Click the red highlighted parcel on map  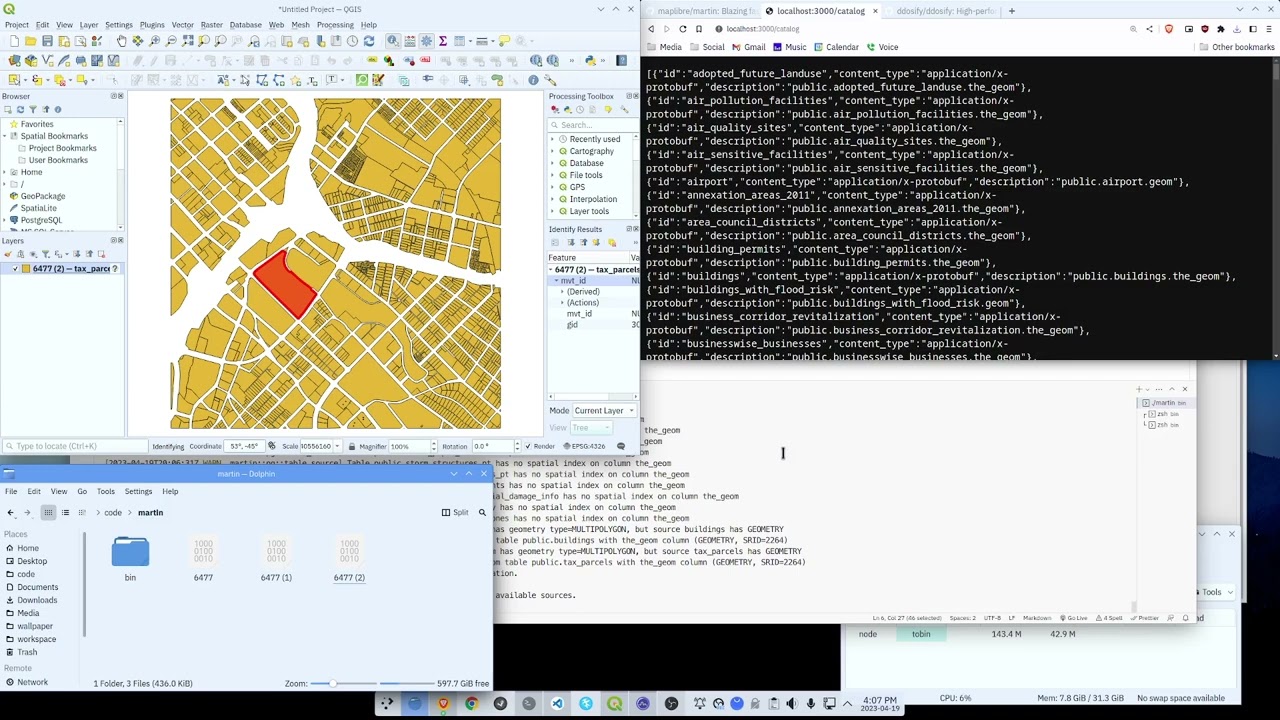(287, 283)
